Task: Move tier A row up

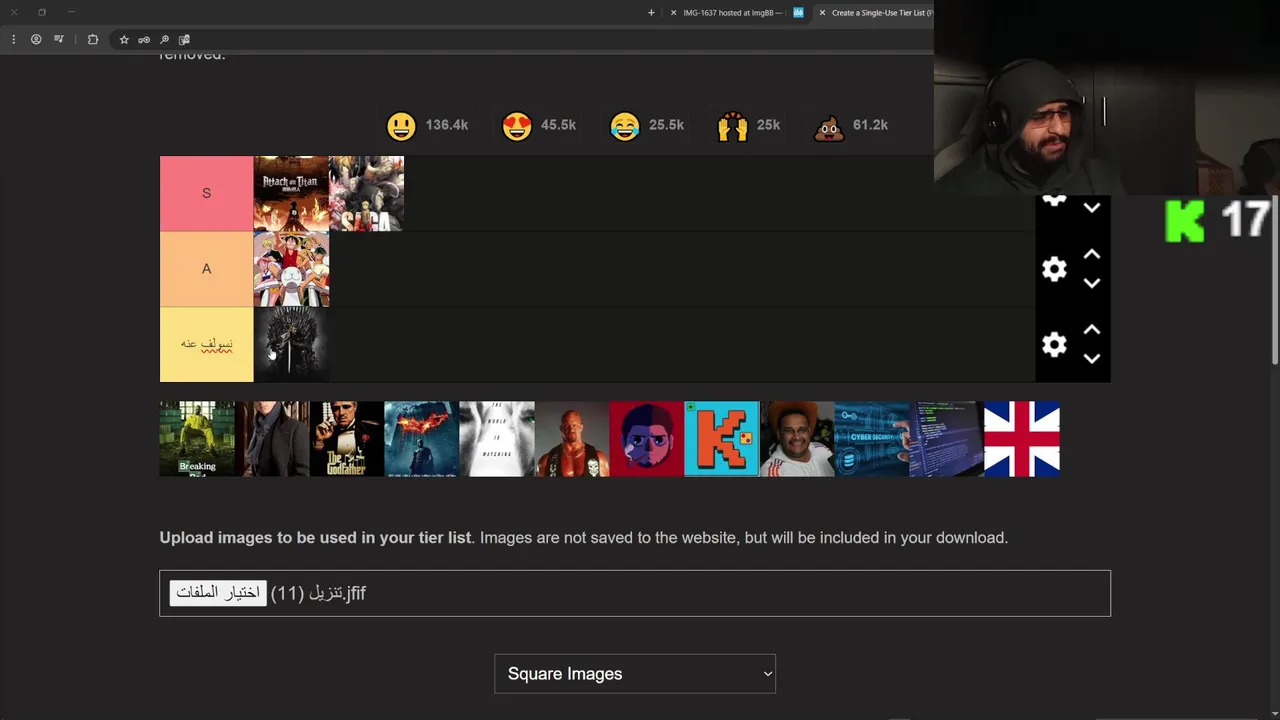Action: (x=1092, y=255)
